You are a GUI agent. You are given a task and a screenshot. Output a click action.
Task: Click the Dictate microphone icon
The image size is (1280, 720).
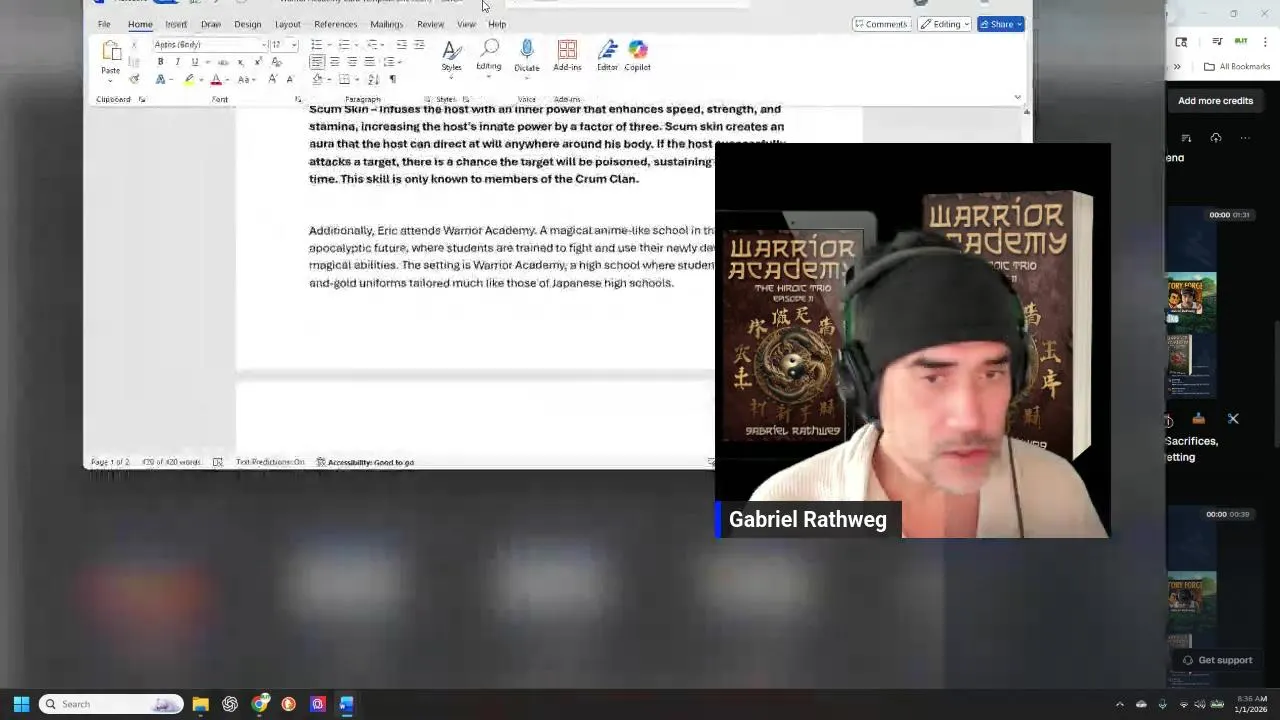(527, 56)
